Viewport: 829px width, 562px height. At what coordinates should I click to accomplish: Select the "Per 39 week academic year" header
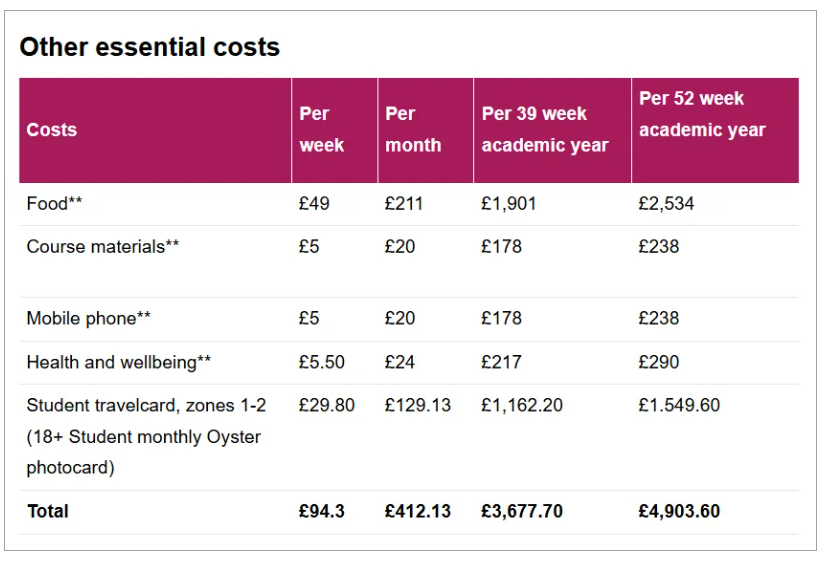(545, 130)
